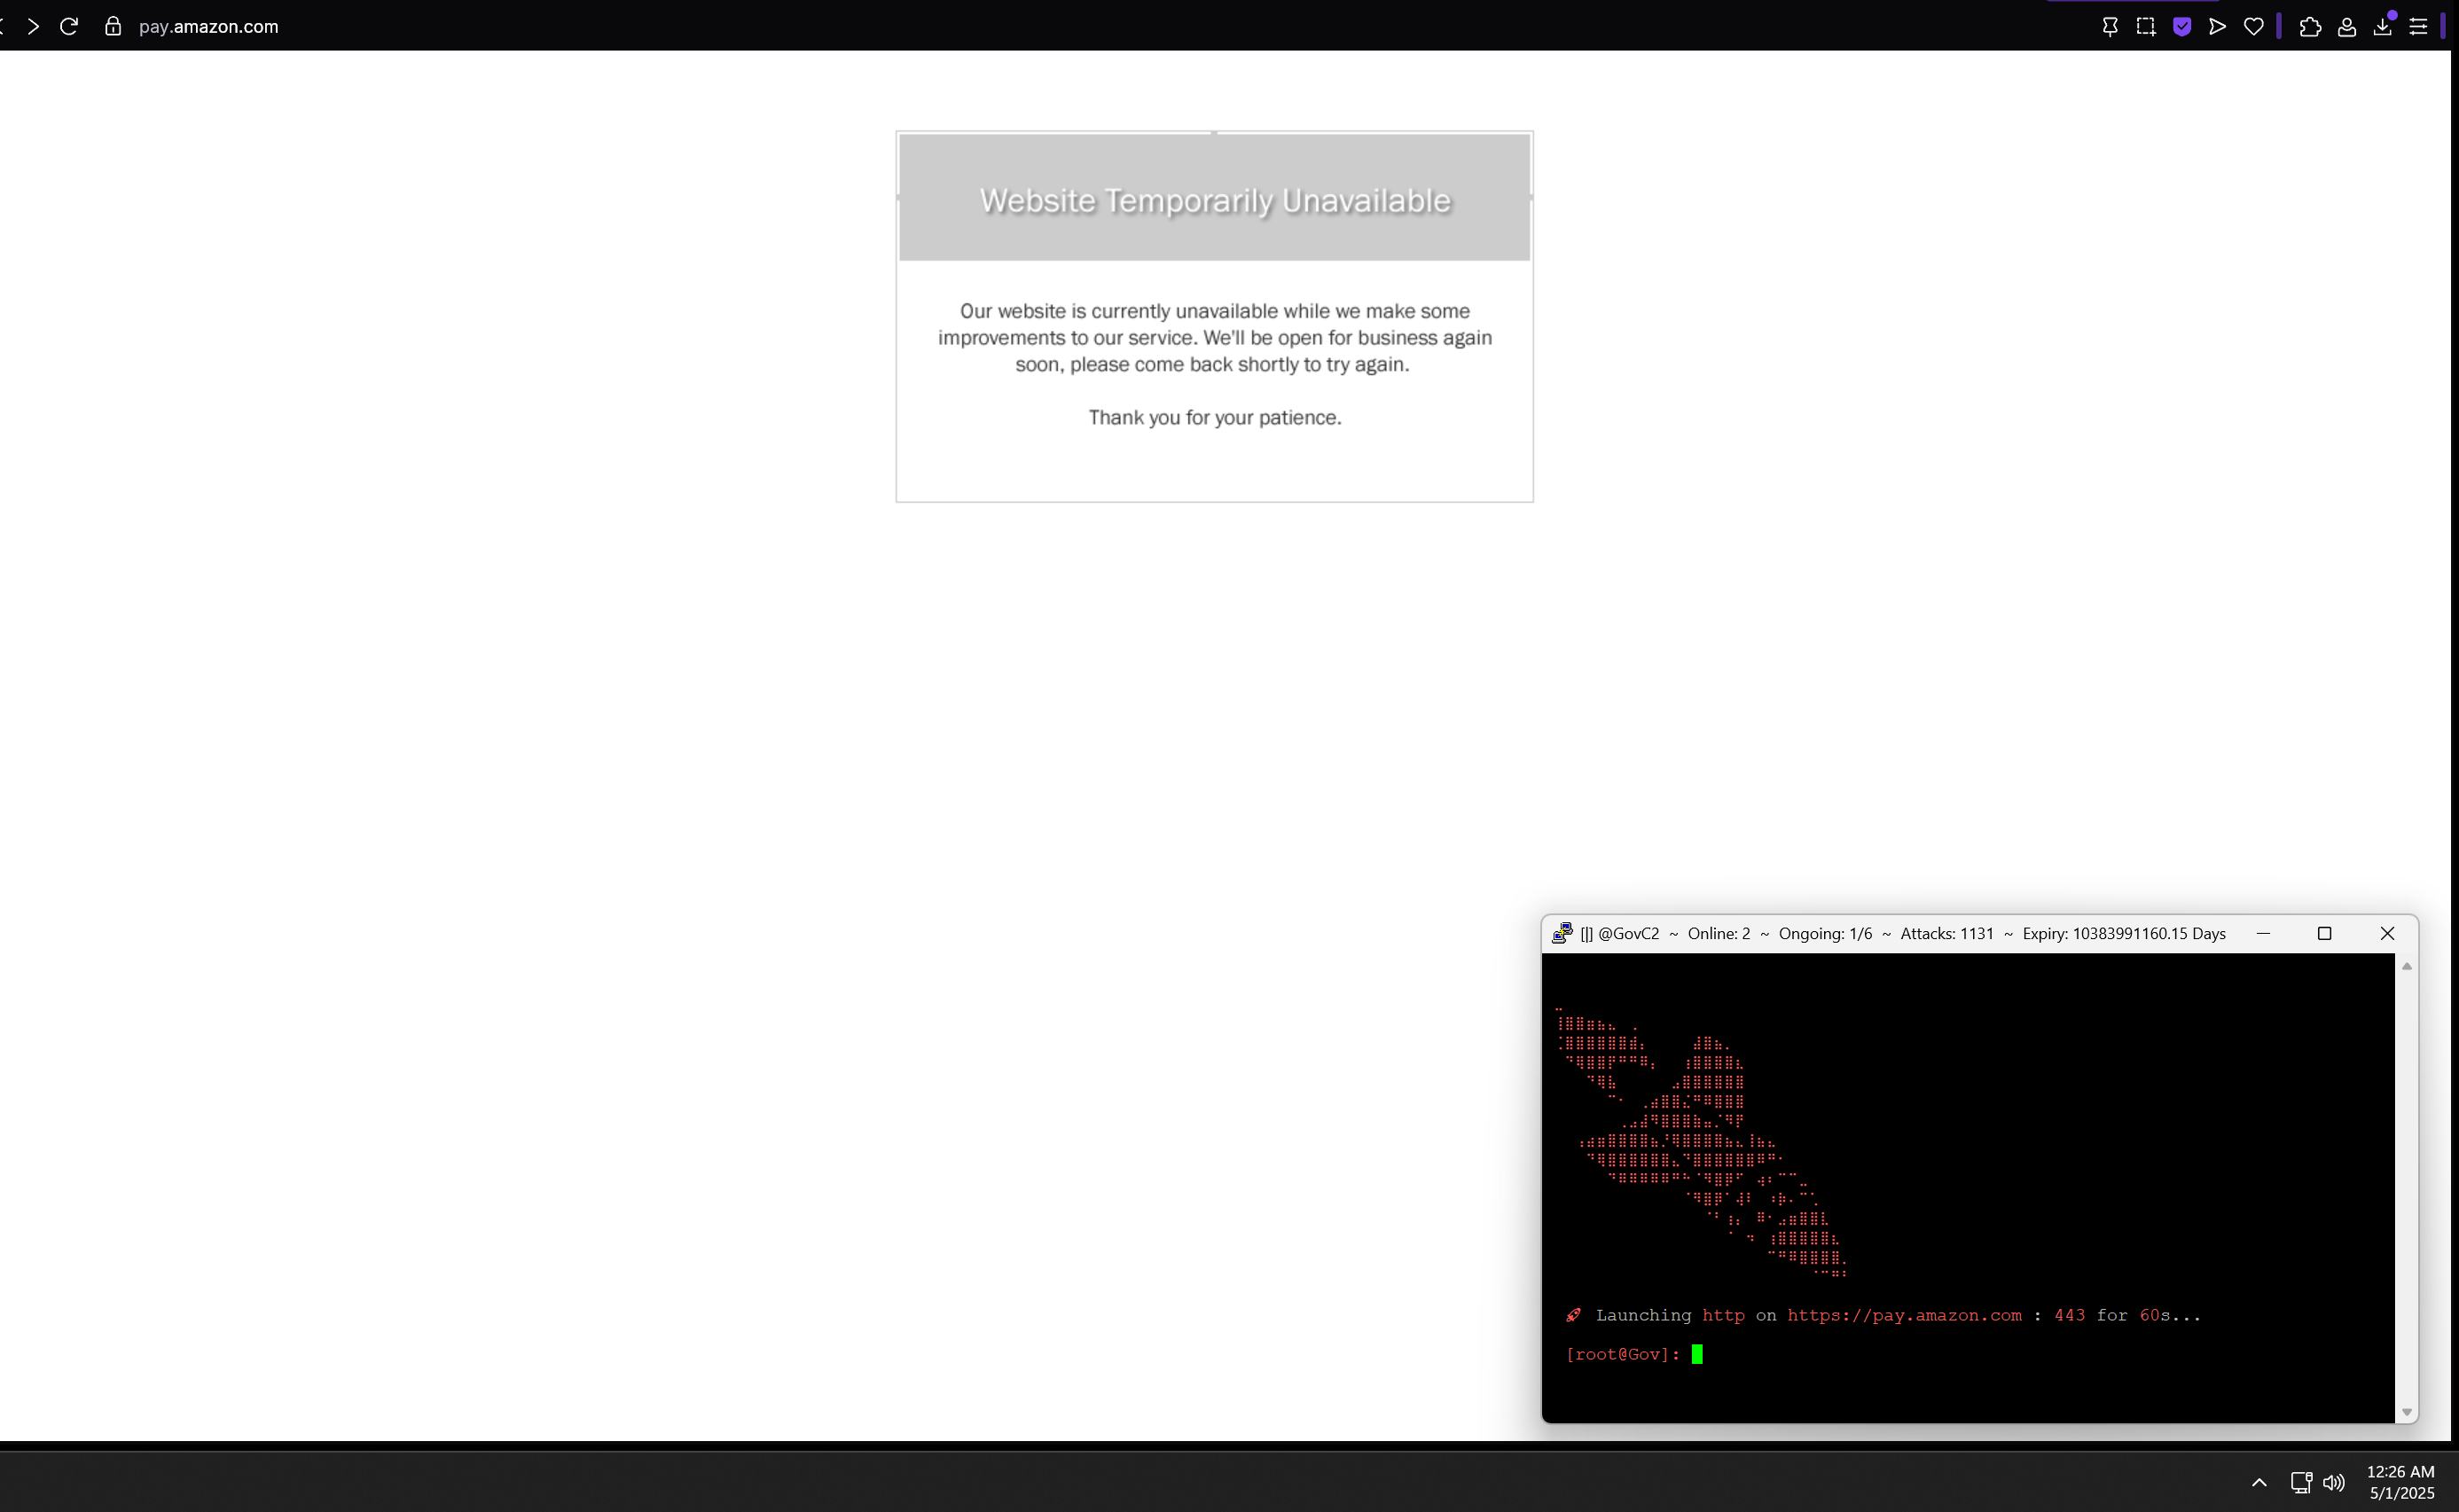Click the Website Temporarily Unavailable heading
This screenshot has width=2459, height=1512.
click(x=1214, y=200)
